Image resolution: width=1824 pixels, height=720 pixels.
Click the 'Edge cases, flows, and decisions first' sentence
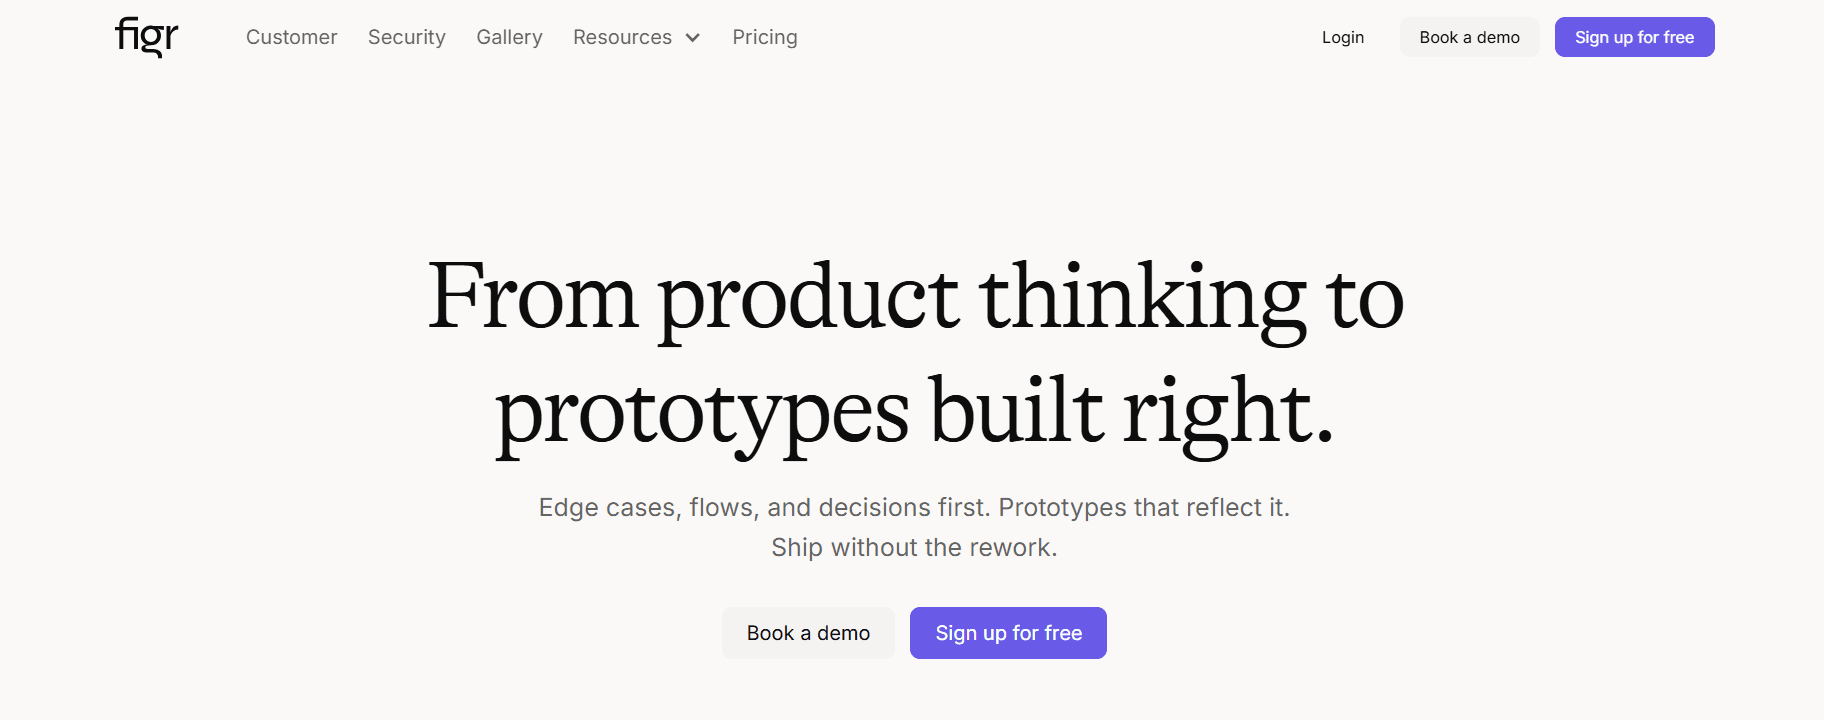click(x=764, y=508)
